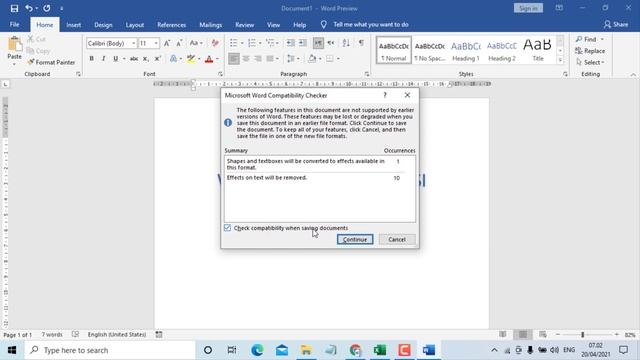
Task: Click Sign in button
Action: [528, 8]
